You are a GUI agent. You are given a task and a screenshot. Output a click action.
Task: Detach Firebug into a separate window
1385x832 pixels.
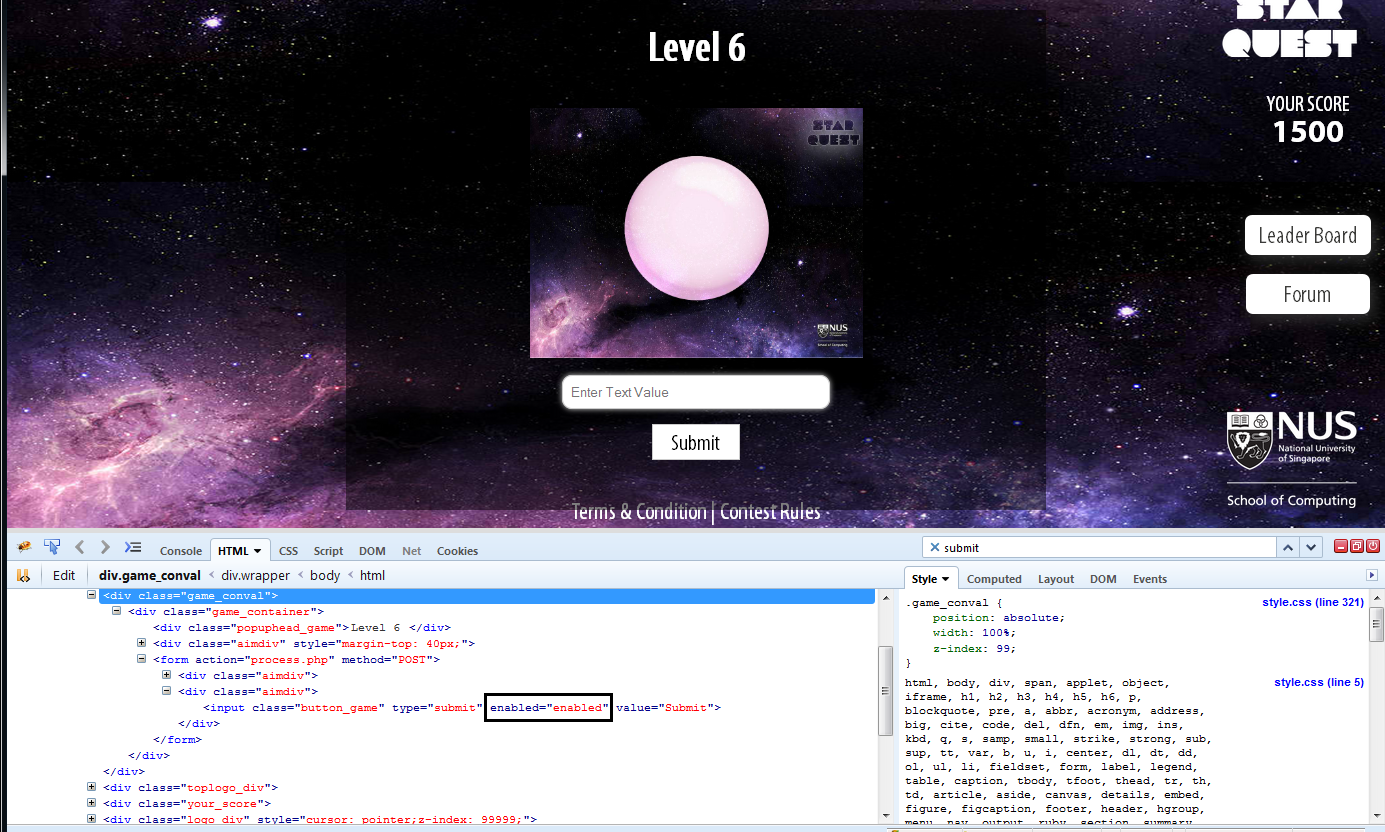[x=1357, y=546]
